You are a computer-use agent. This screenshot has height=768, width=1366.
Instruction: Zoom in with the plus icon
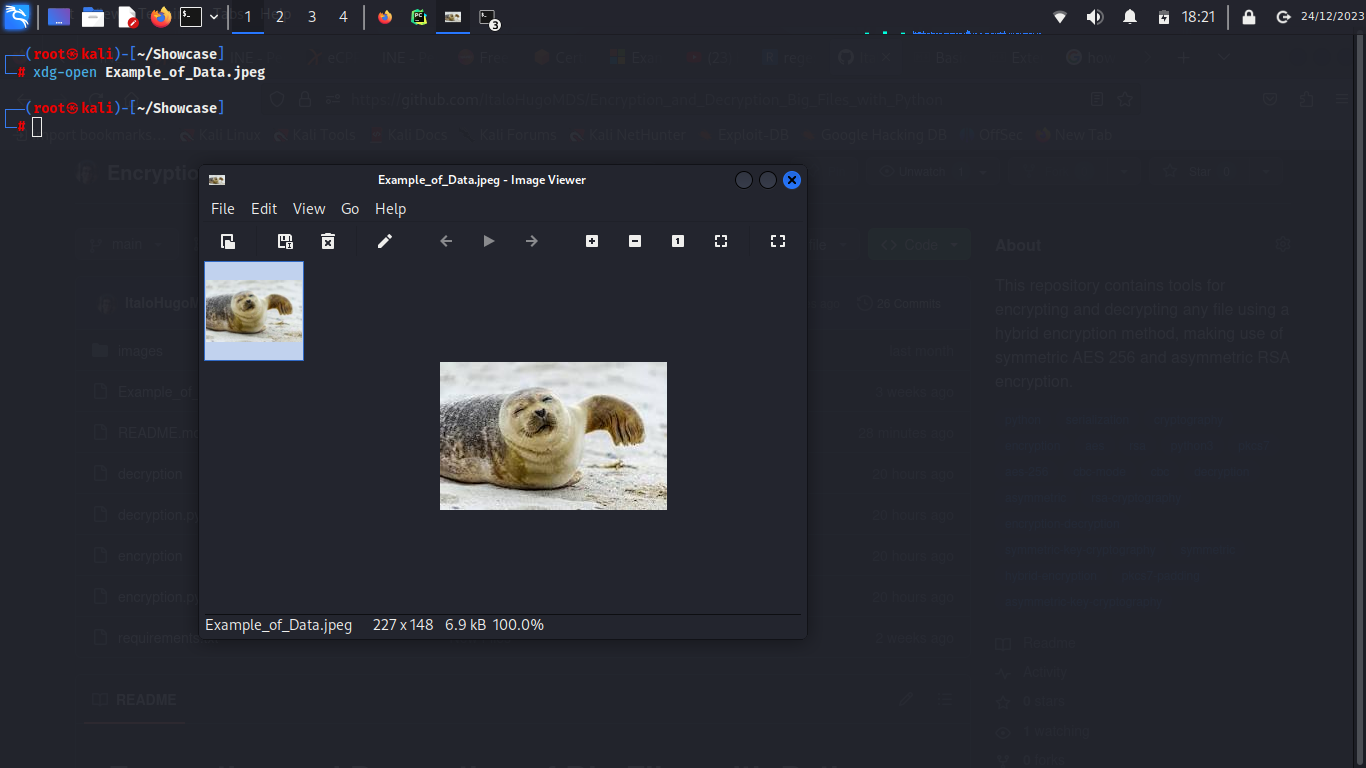tap(592, 241)
